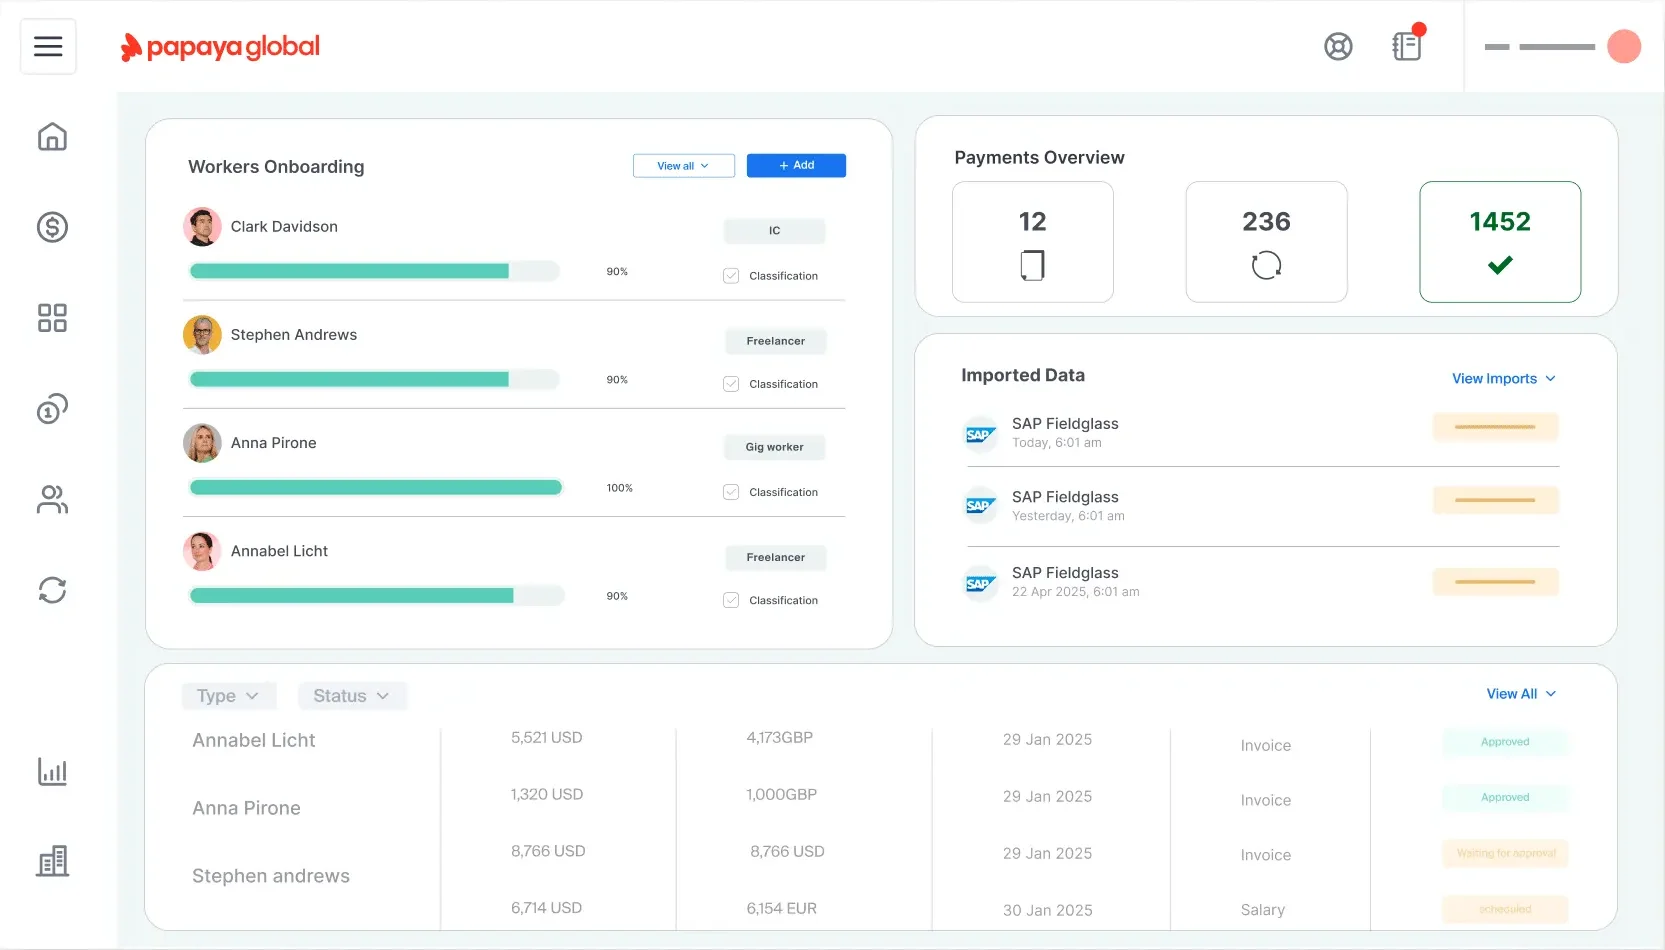The image size is (1665, 950).
Task: Click Anna Pirone's 100% progress bar
Action: 376,487
